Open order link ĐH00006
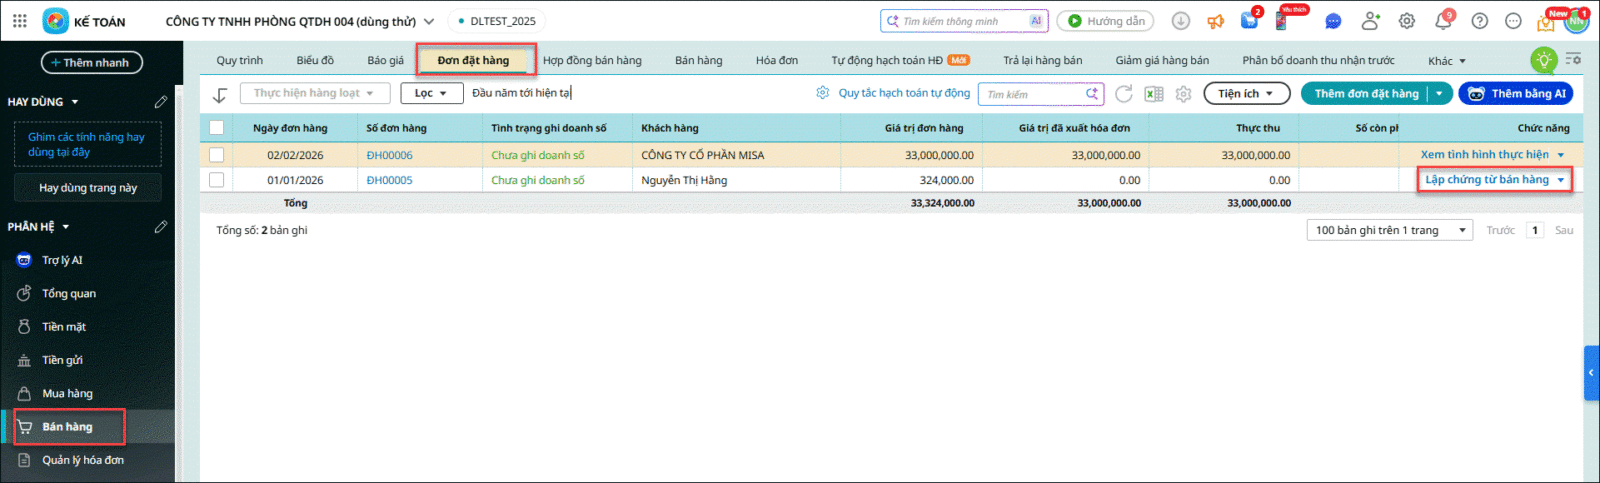 pyautogui.click(x=389, y=155)
